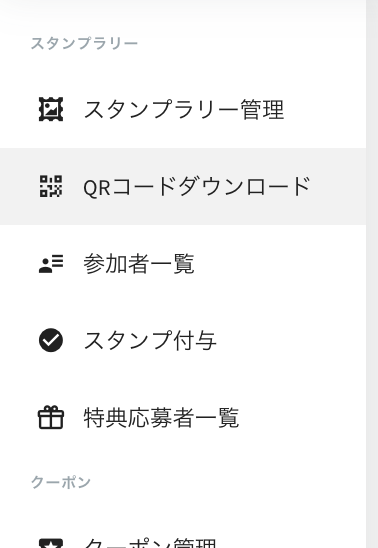Click blank area right of 特典応募者一覧 label

coord(303,417)
